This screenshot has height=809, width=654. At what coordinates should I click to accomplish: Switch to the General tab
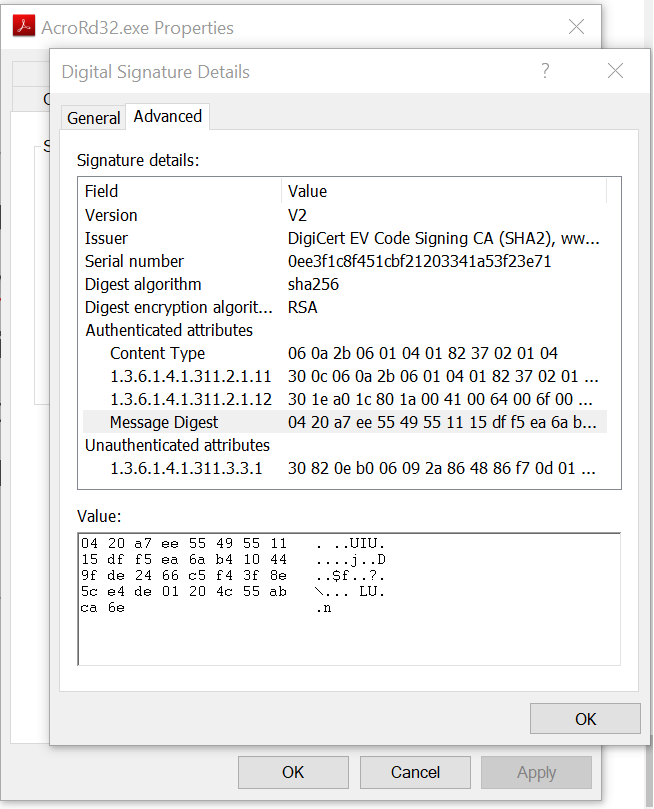tap(93, 118)
